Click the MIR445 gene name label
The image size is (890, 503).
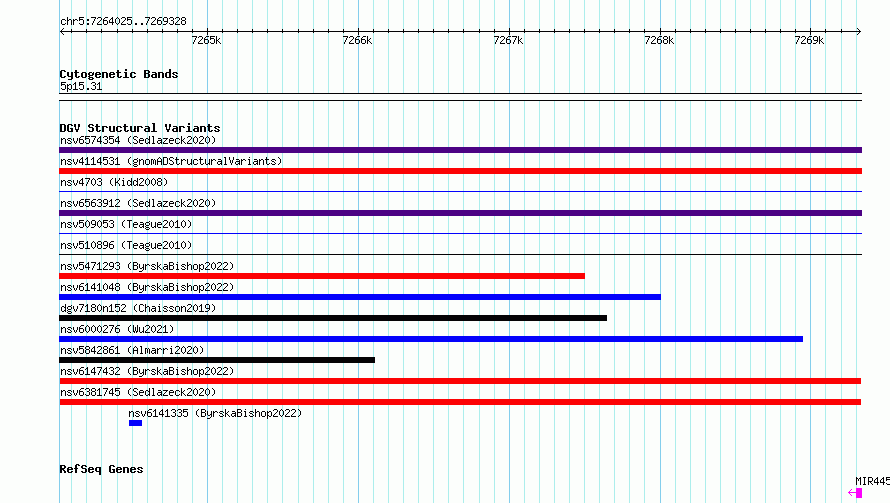click(872, 481)
